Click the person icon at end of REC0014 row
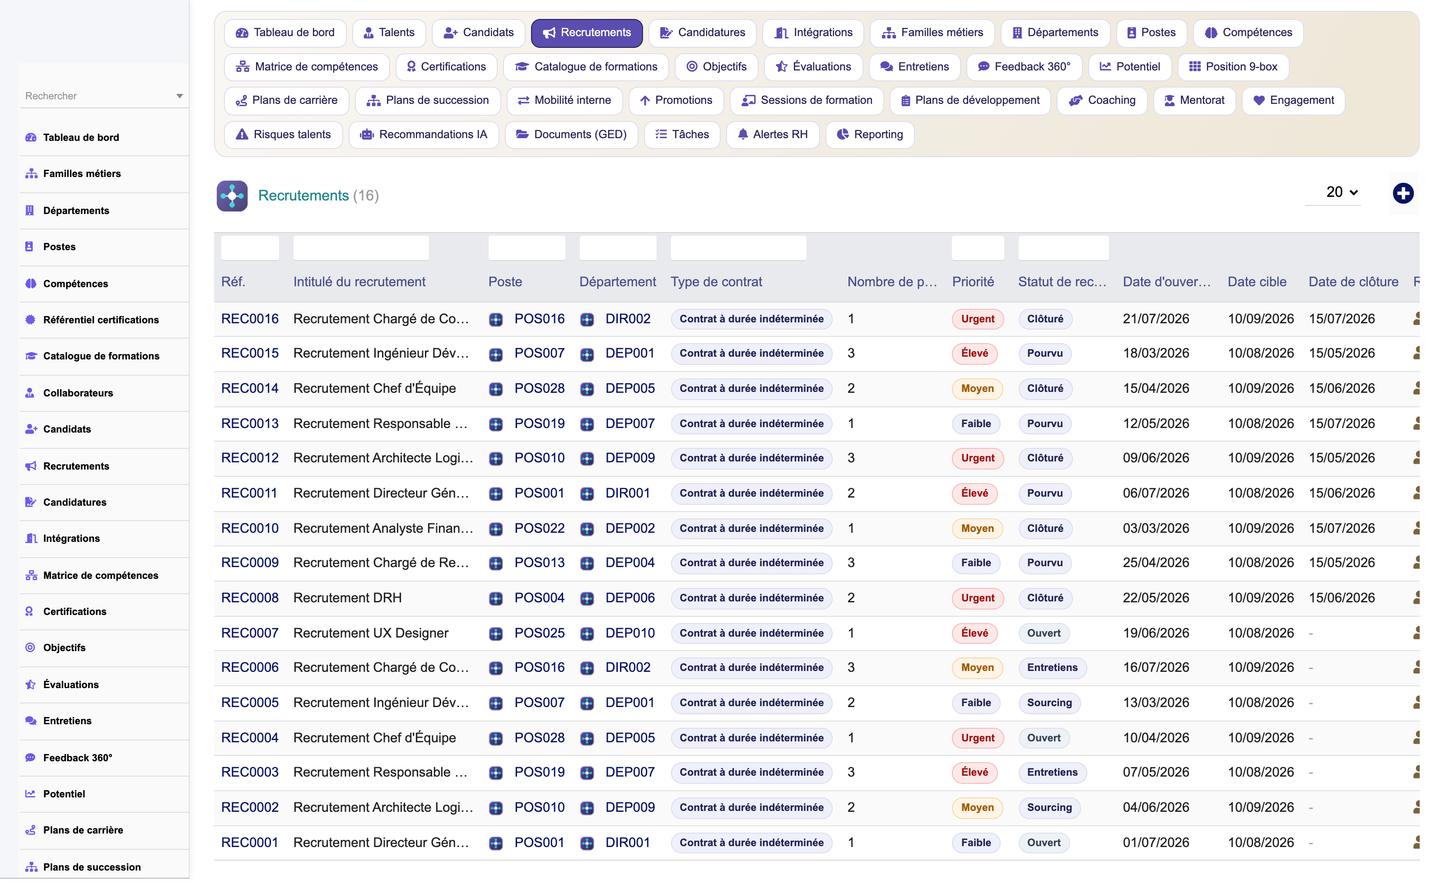 [x=1416, y=389]
